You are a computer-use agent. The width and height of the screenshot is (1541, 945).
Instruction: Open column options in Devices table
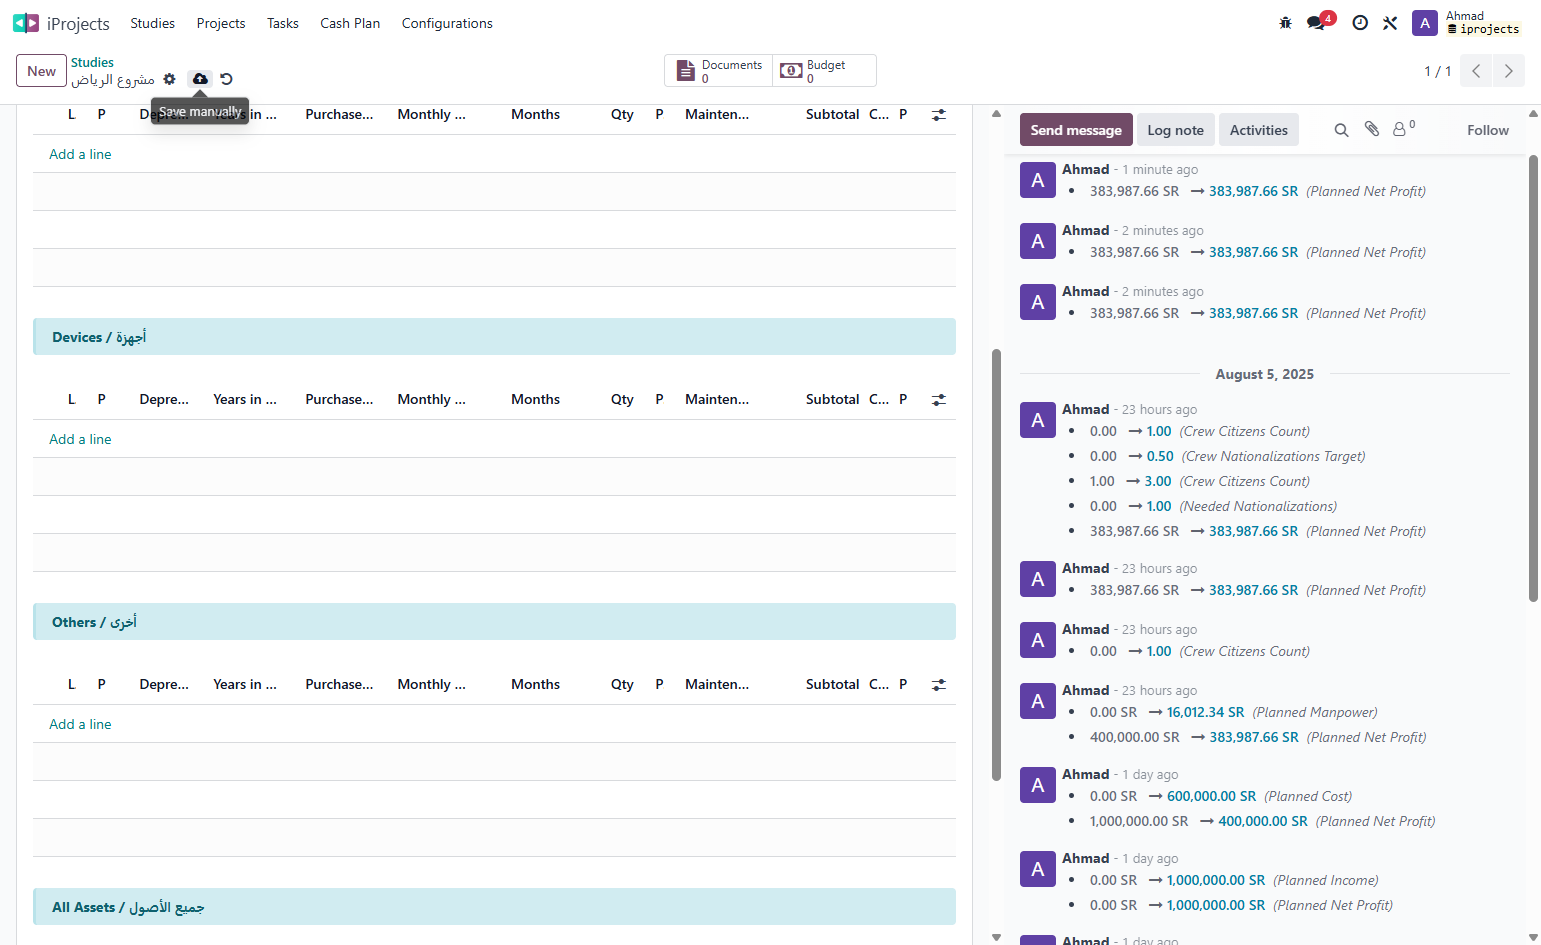[938, 400]
